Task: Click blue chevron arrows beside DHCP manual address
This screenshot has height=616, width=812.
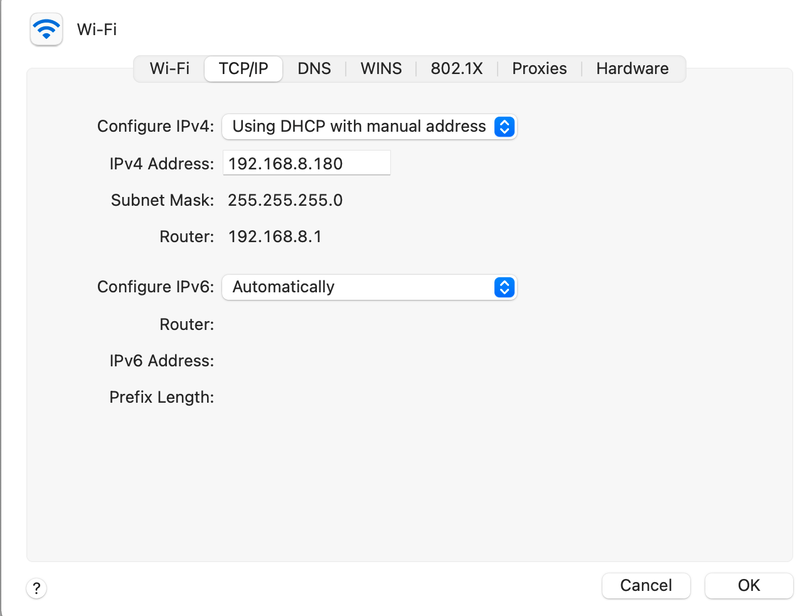Action: 505,127
